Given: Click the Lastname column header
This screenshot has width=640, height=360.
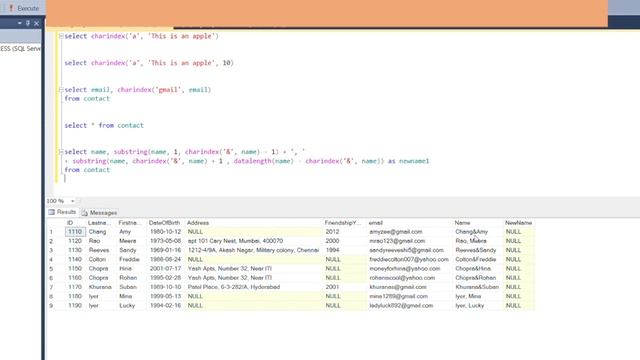Looking at the screenshot, I should [101, 223].
